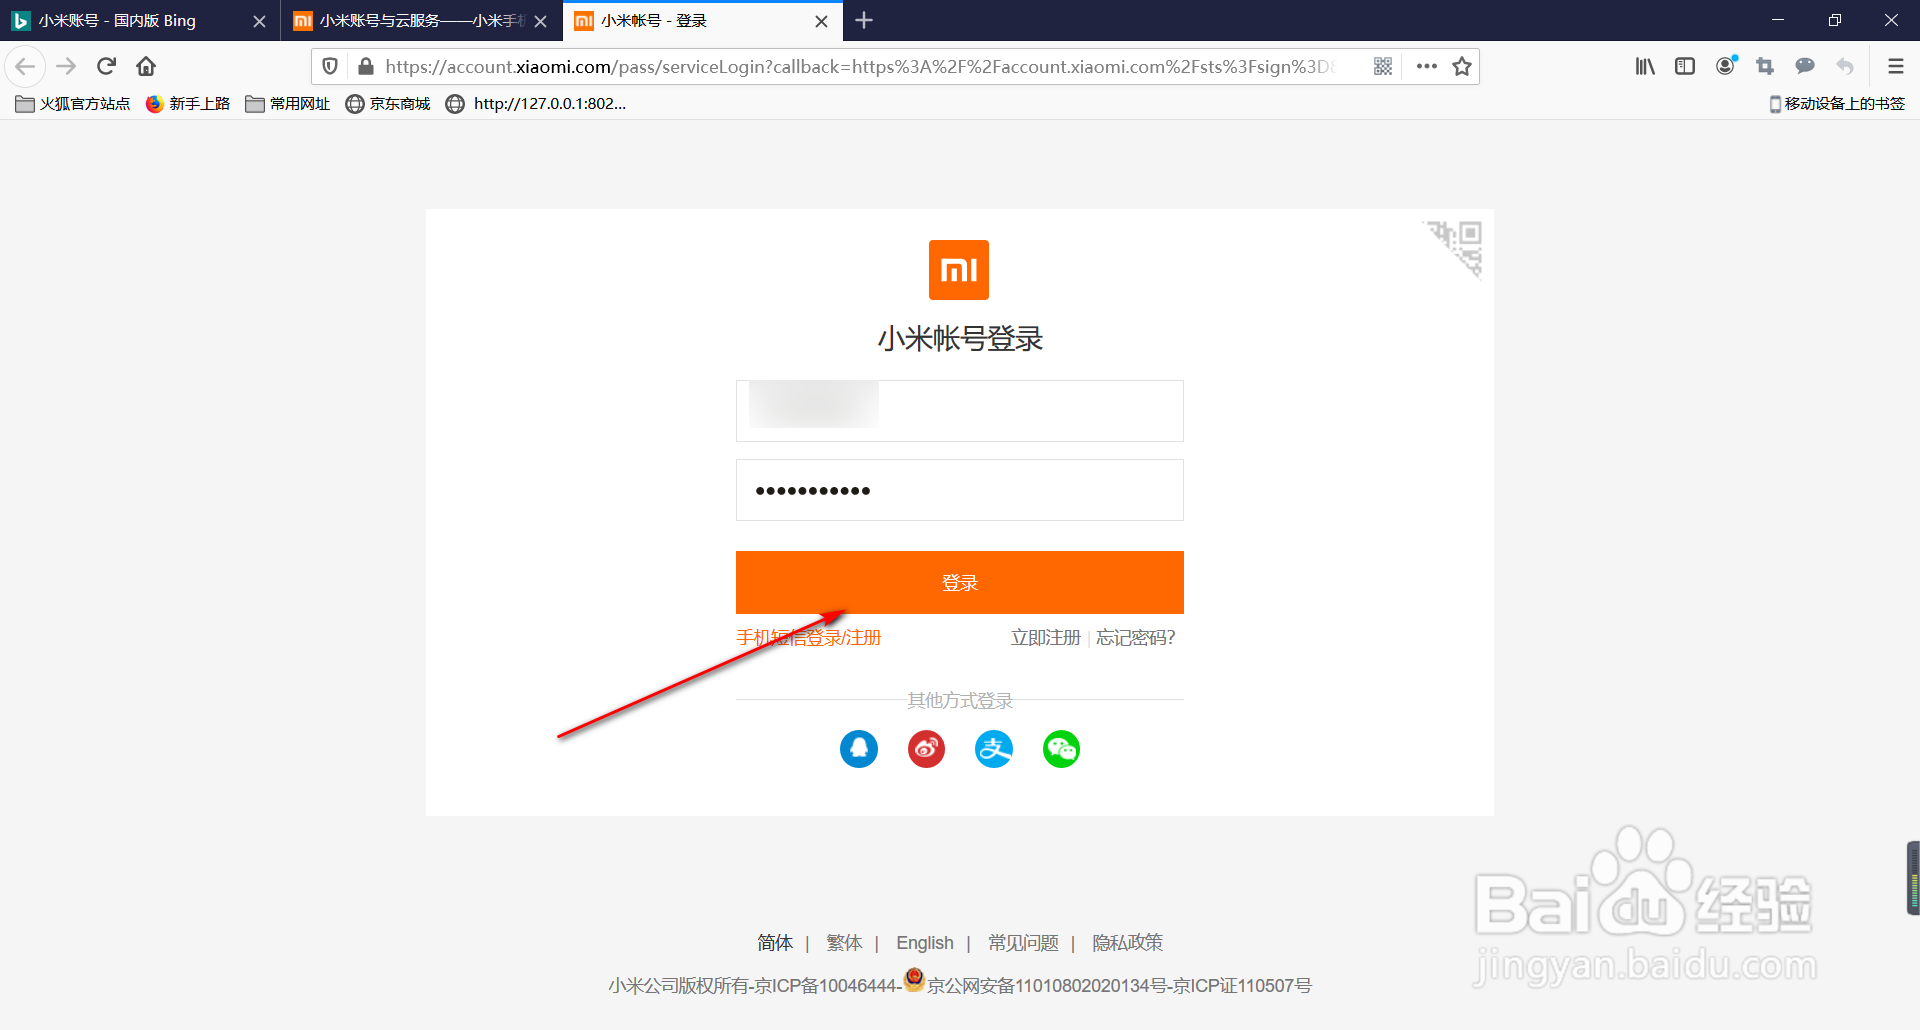The width and height of the screenshot is (1920, 1030).
Task: Restore down the browser window
Action: point(1835,20)
